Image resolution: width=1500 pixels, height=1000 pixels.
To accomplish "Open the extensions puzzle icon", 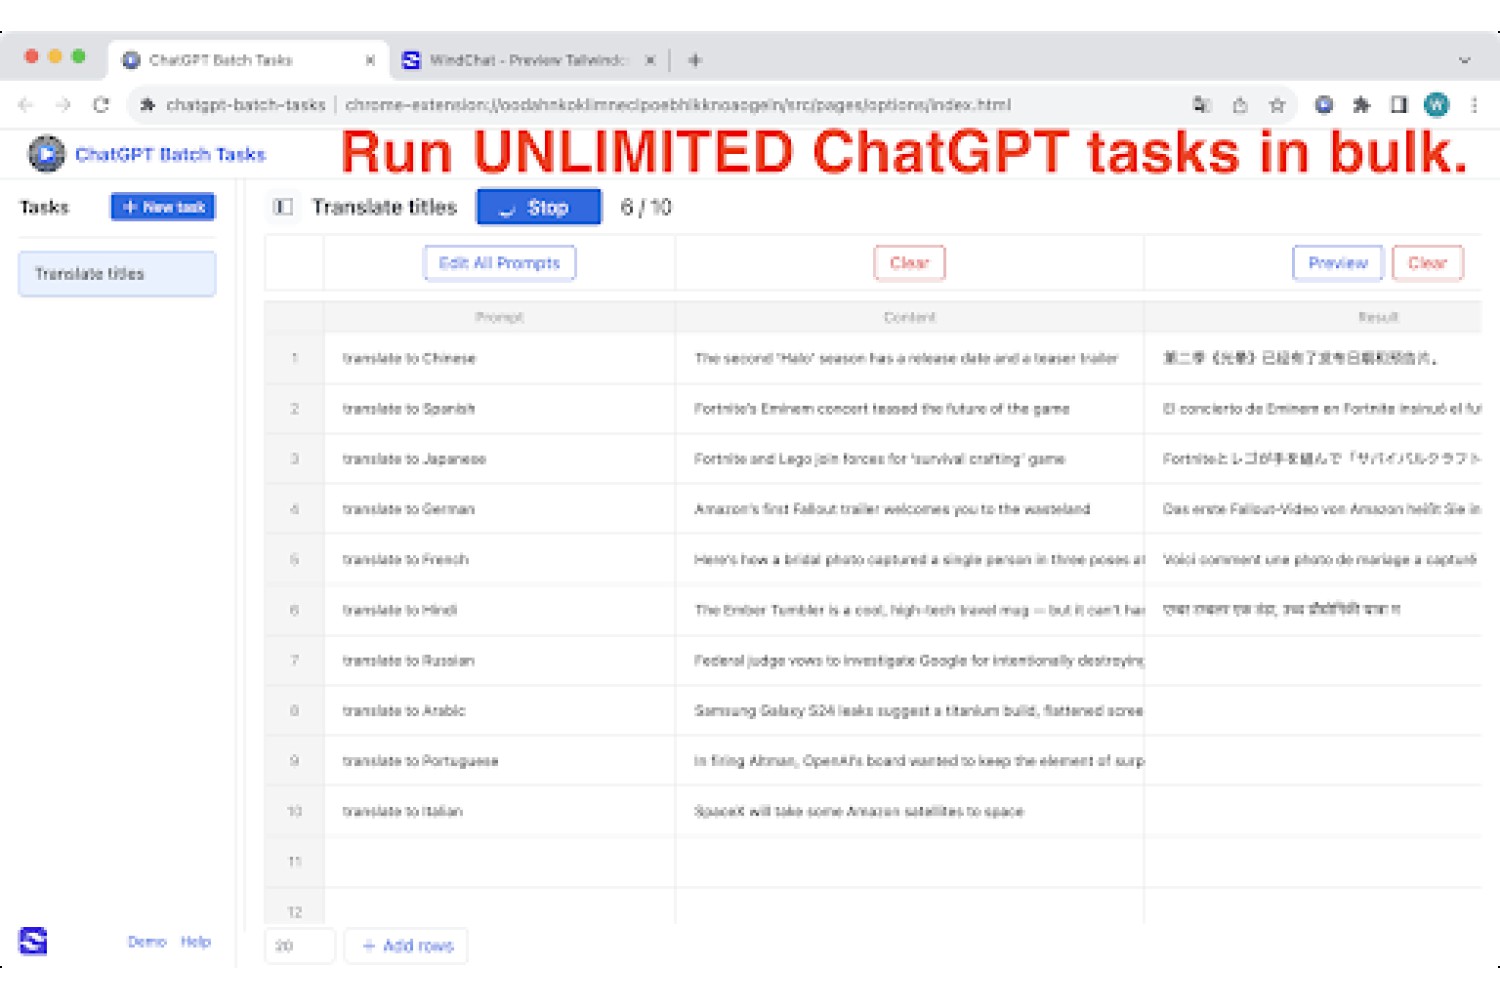I will click(1361, 104).
